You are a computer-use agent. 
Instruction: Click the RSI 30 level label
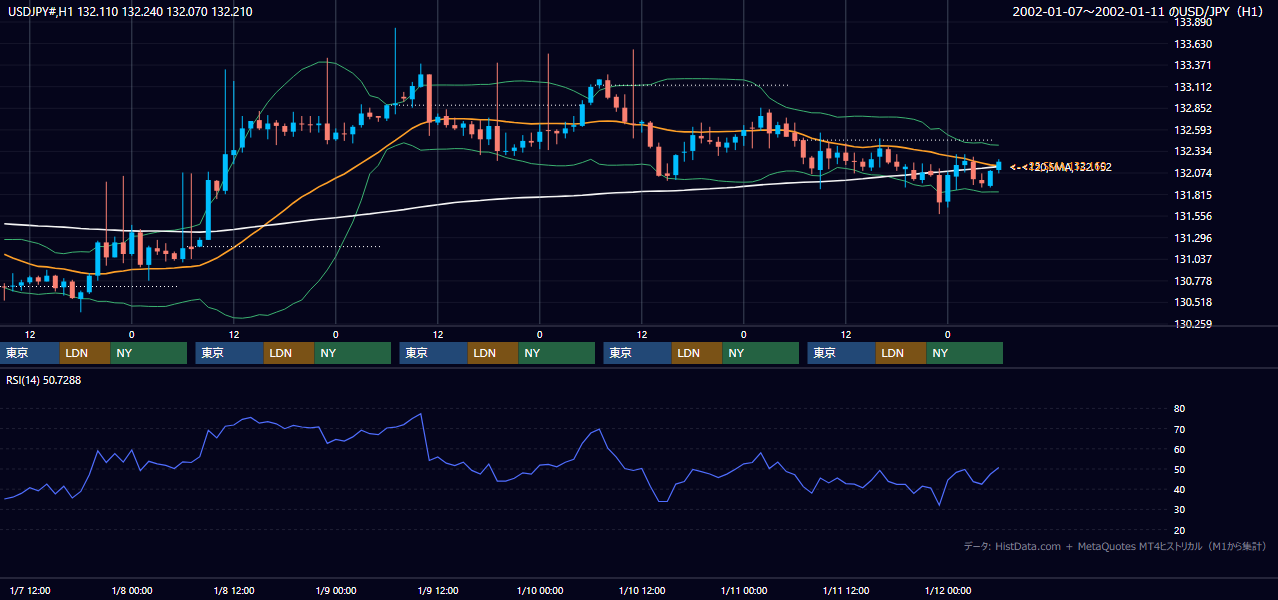tap(1179, 509)
